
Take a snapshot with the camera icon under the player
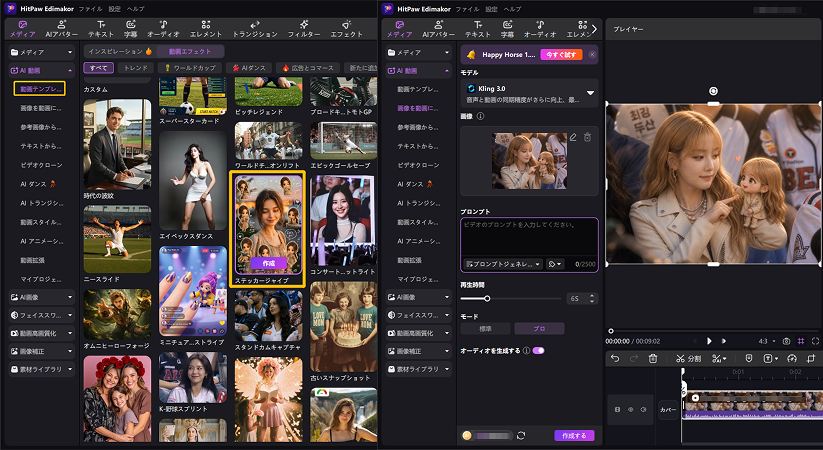[x=786, y=341]
